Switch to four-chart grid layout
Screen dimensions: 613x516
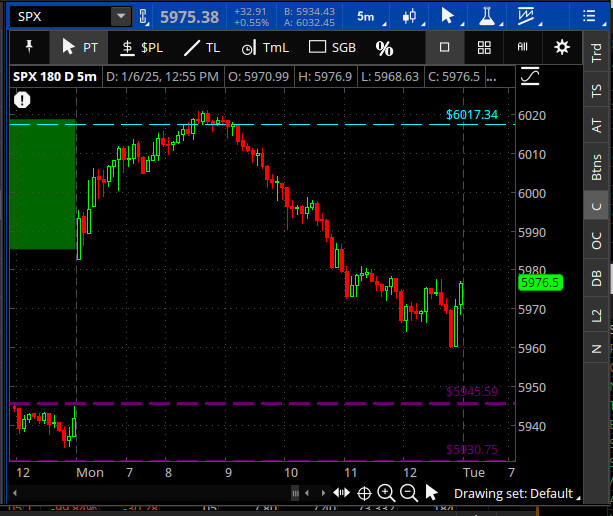[484, 47]
